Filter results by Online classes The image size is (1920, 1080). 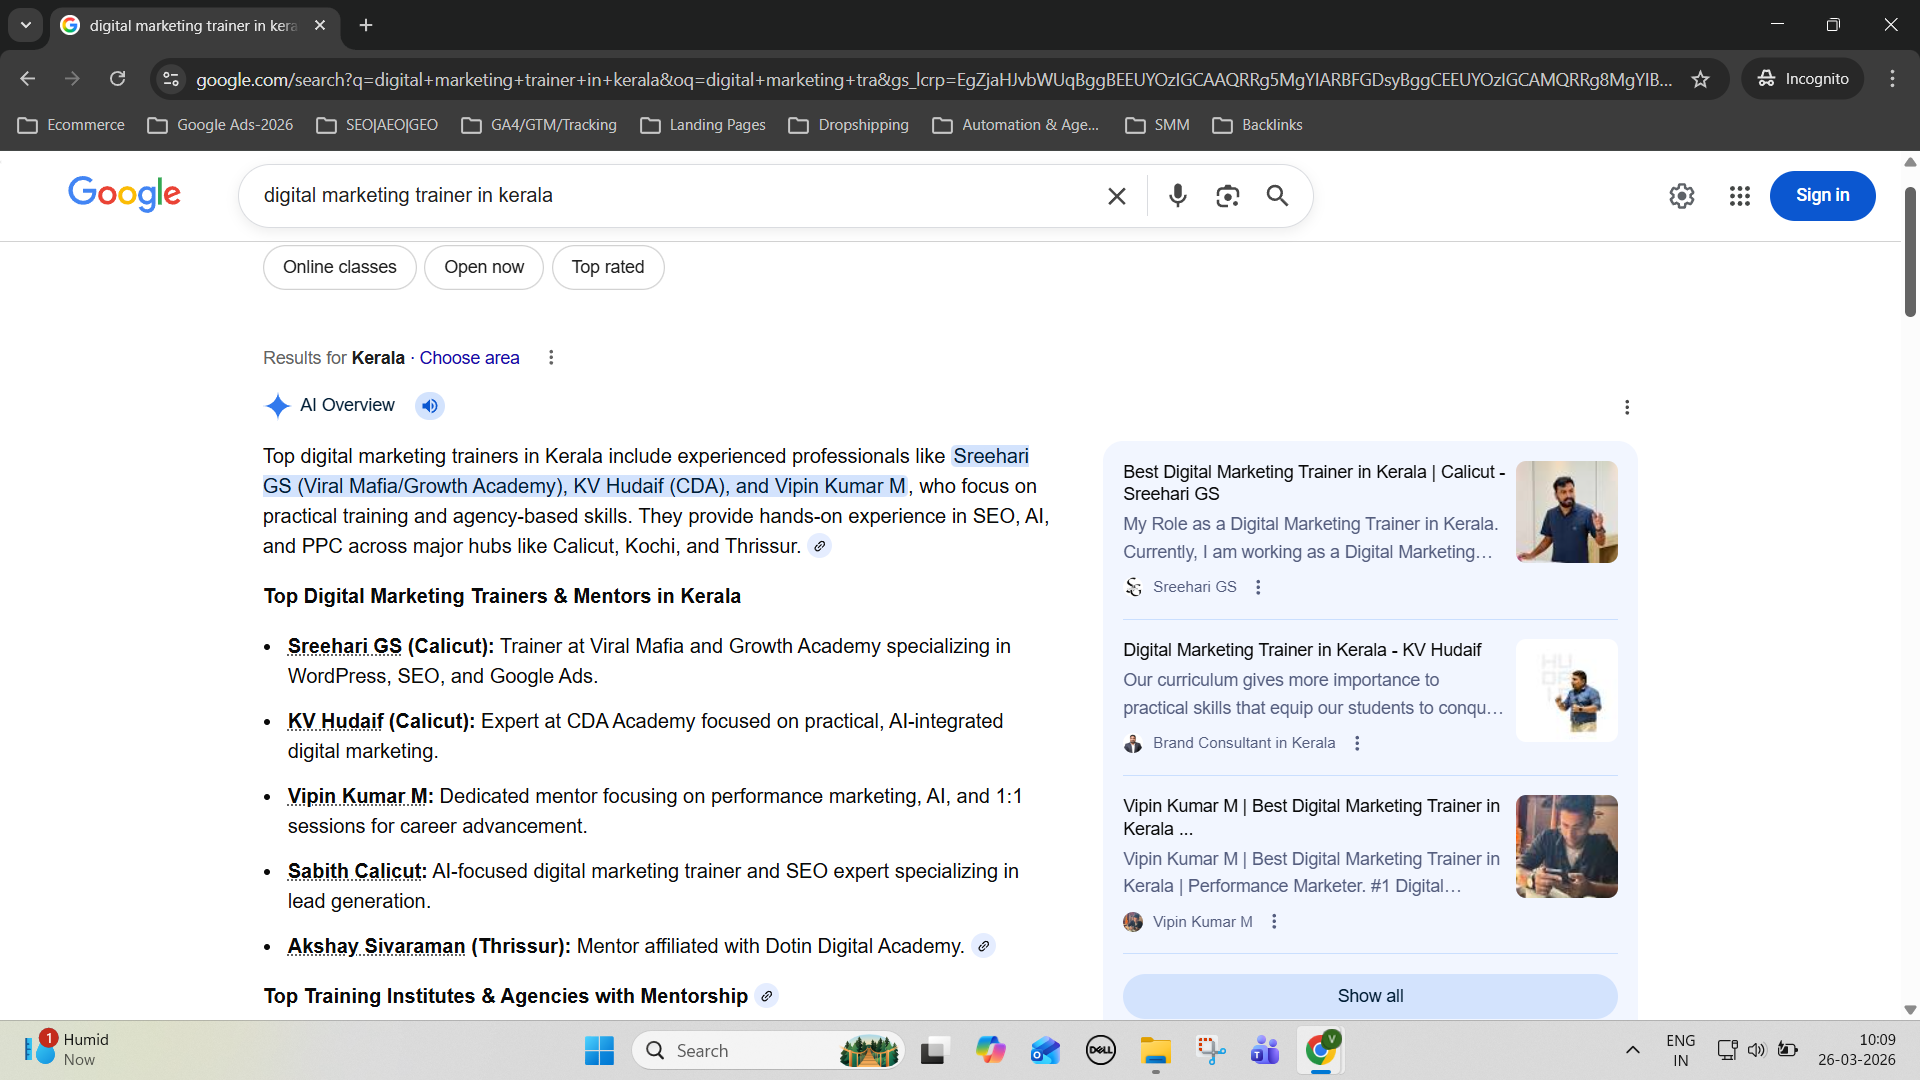click(340, 268)
